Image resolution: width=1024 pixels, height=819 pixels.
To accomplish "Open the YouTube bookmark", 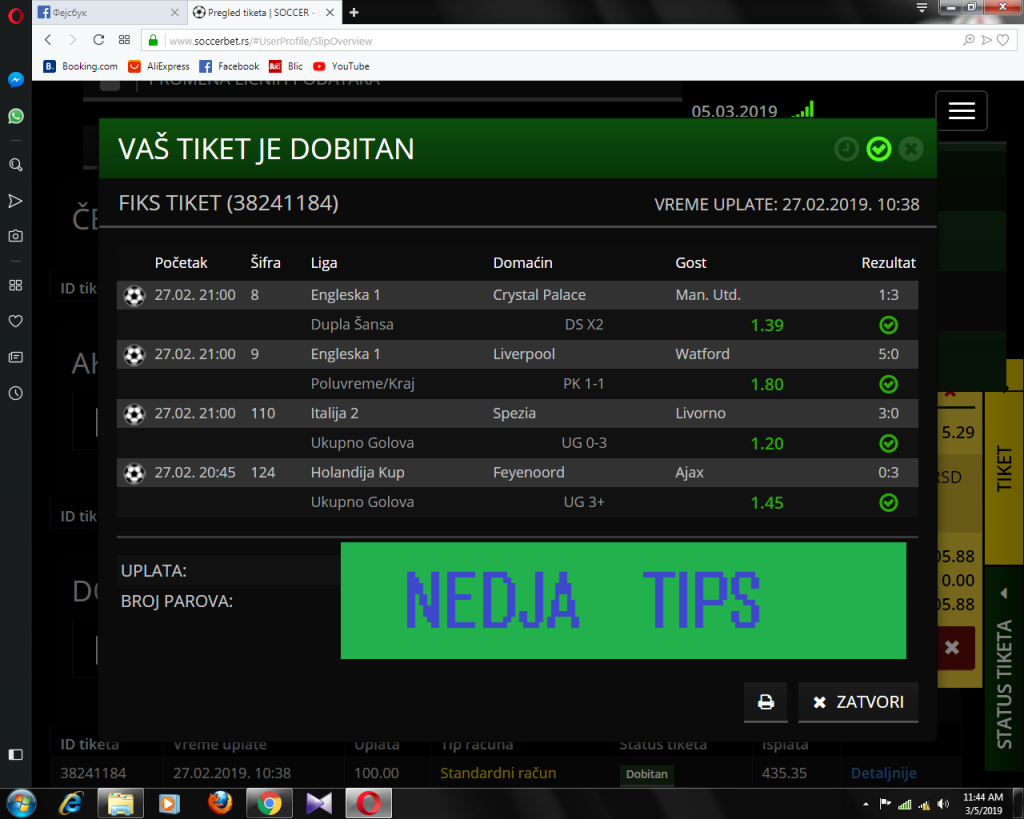I will (x=341, y=66).
